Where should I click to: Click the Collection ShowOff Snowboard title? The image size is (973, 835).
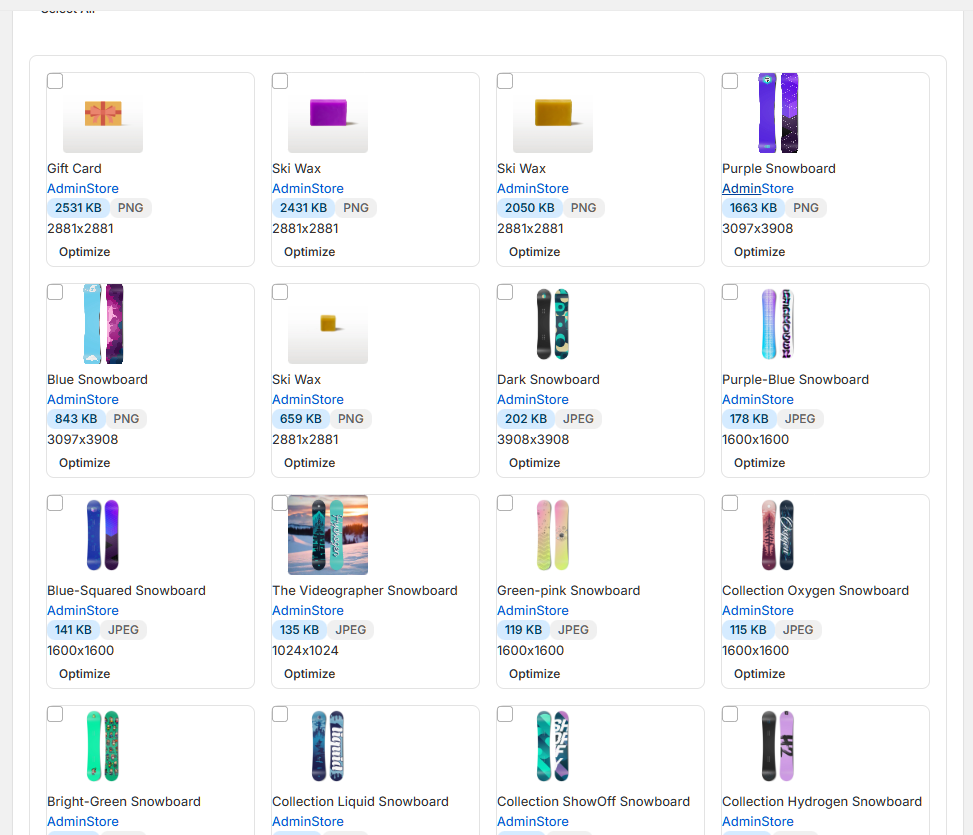tap(593, 802)
